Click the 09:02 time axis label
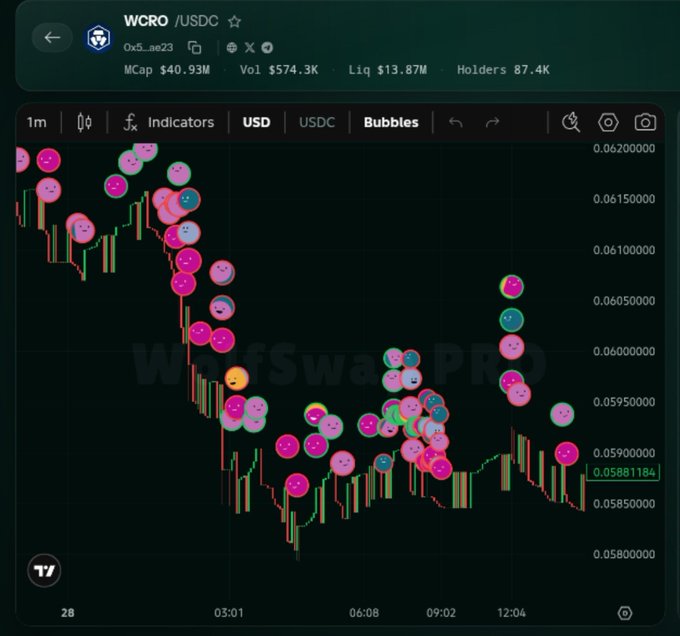 tap(441, 613)
